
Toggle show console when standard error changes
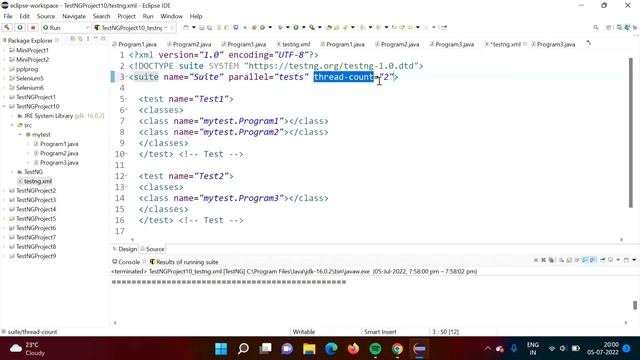592,260
